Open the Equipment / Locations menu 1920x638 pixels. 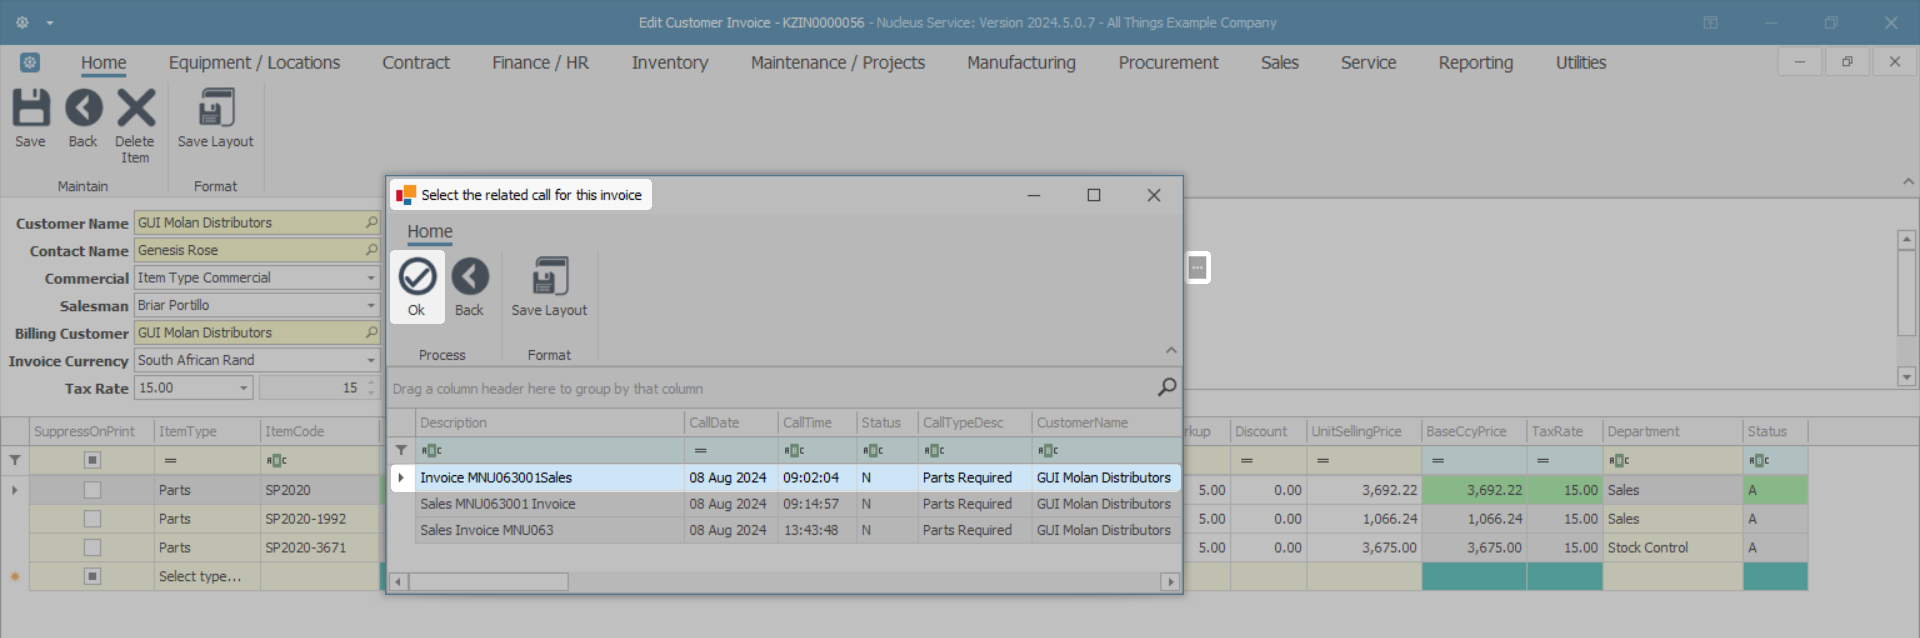(x=254, y=62)
